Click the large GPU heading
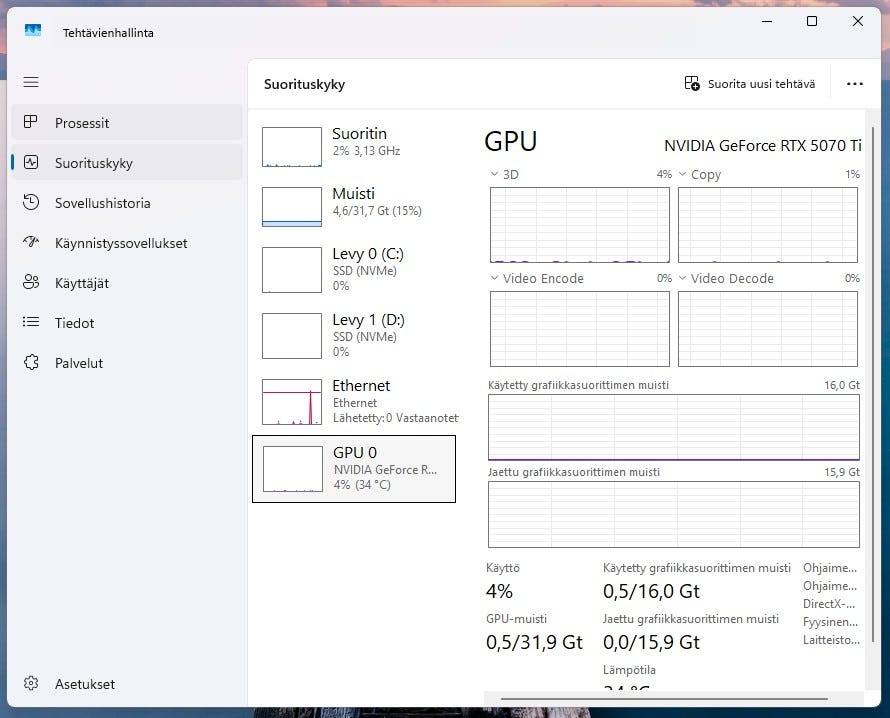890x718 pixels. pyautogui.click(x=510, y=141)
